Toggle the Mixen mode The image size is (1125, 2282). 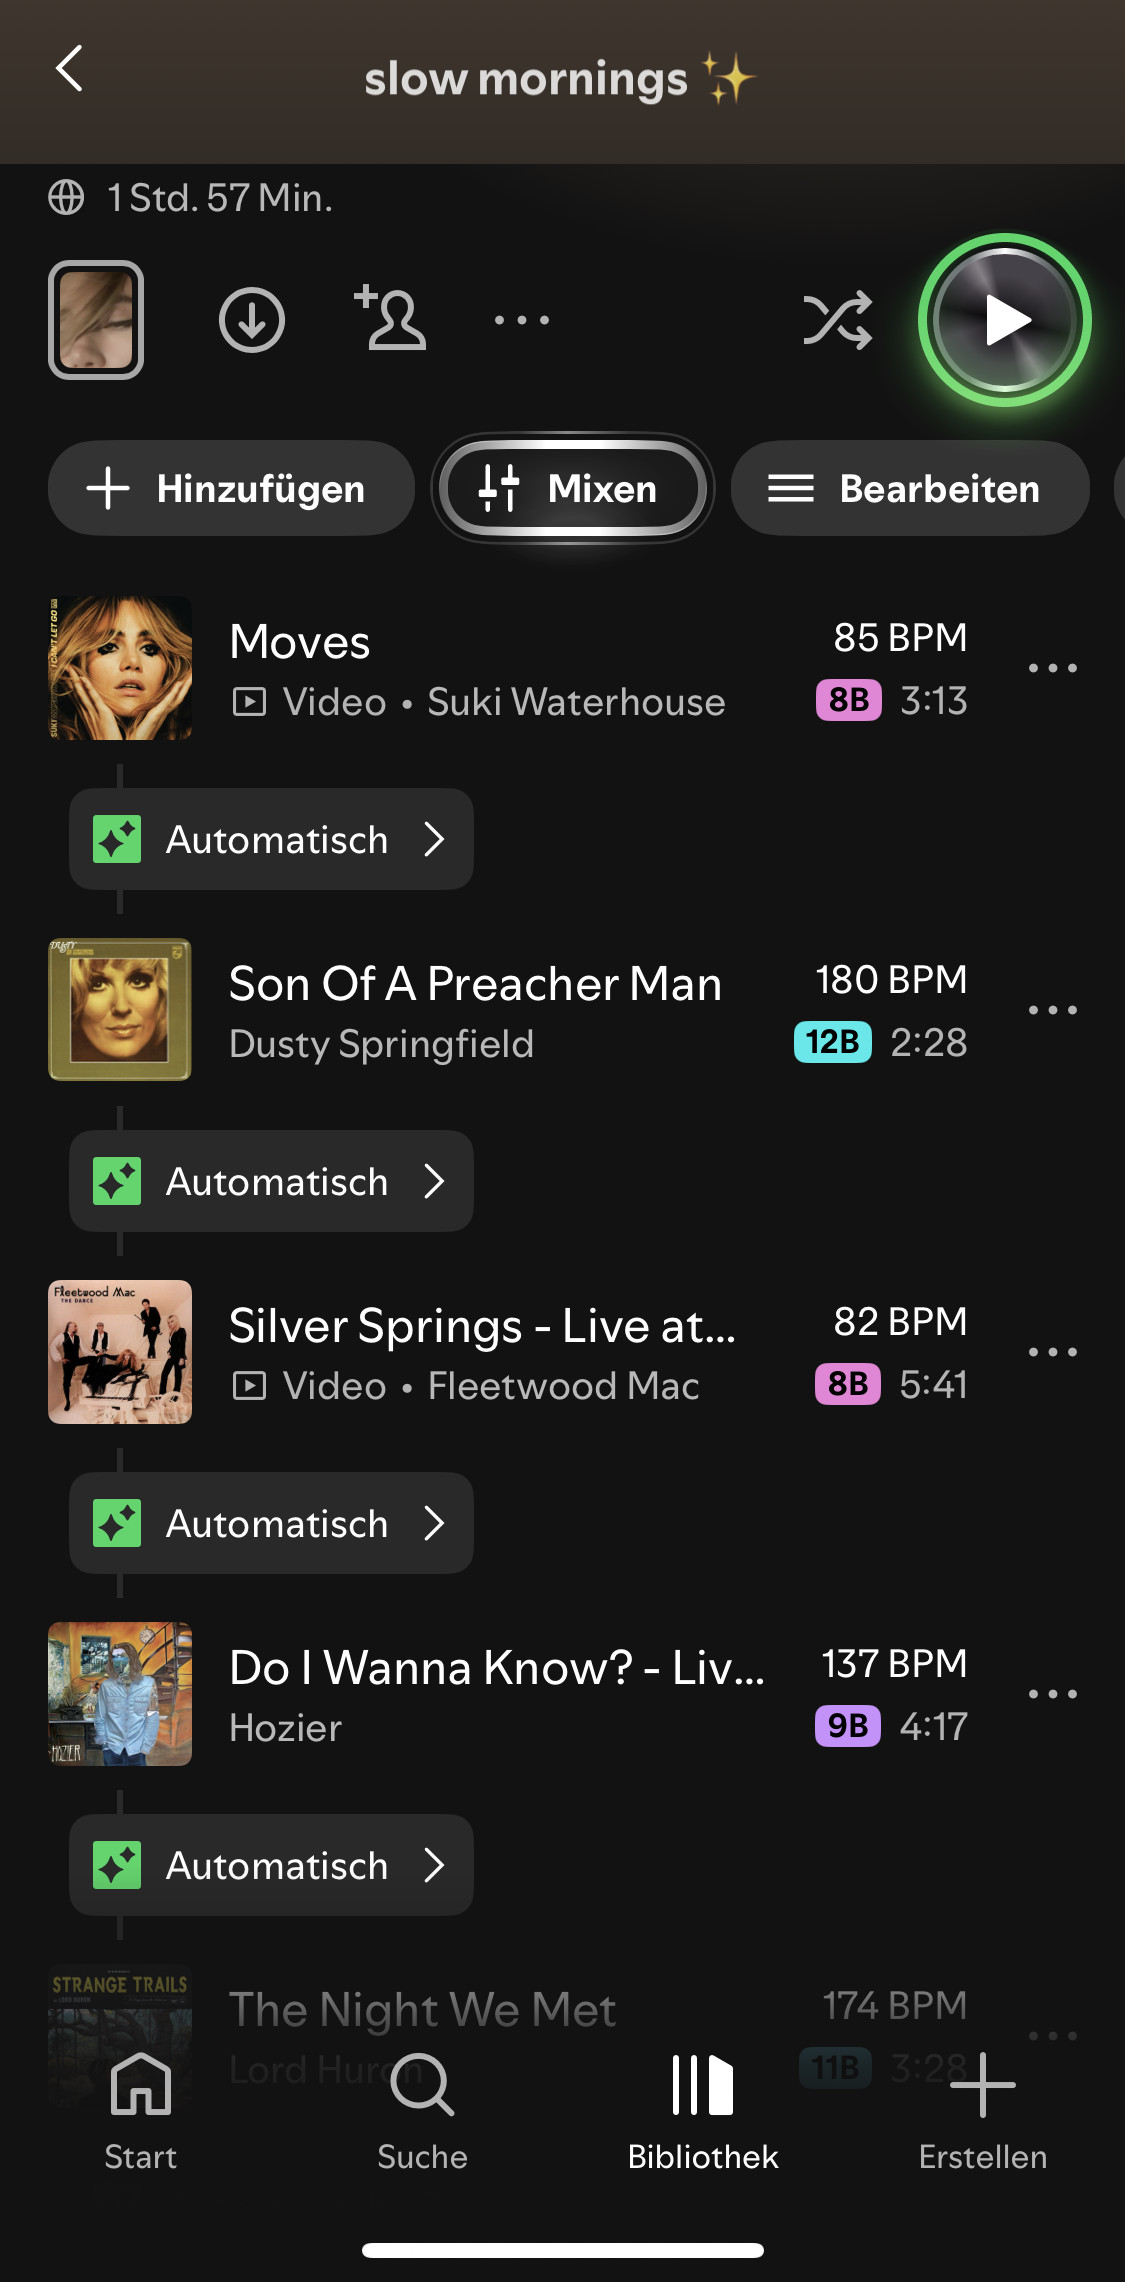[x=572, y=489]
